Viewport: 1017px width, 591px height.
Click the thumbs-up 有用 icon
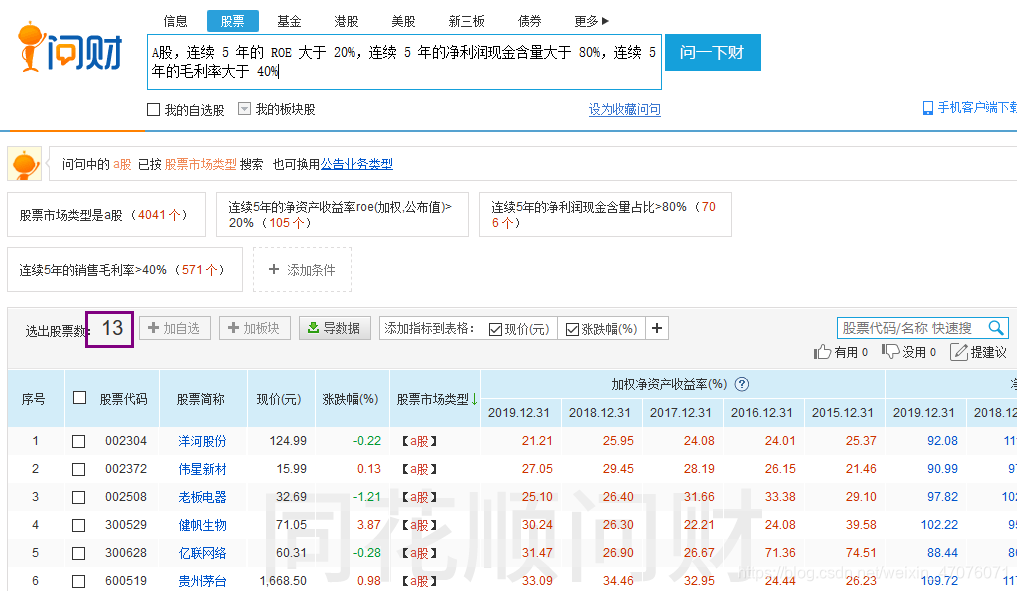(x=822, y=352)
